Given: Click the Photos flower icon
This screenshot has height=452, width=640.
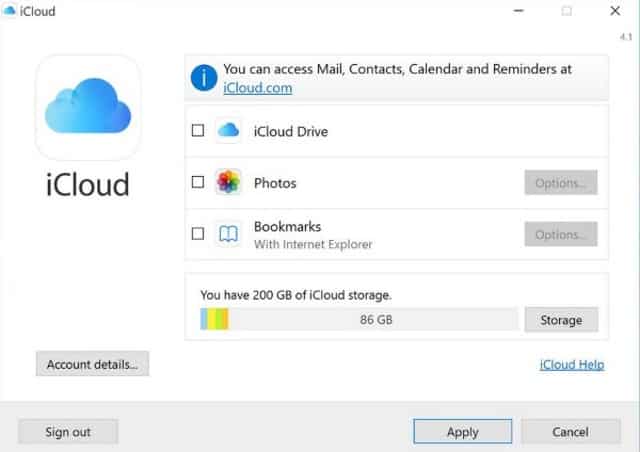Looking at the screenshot, I should [x=228, y=182].
